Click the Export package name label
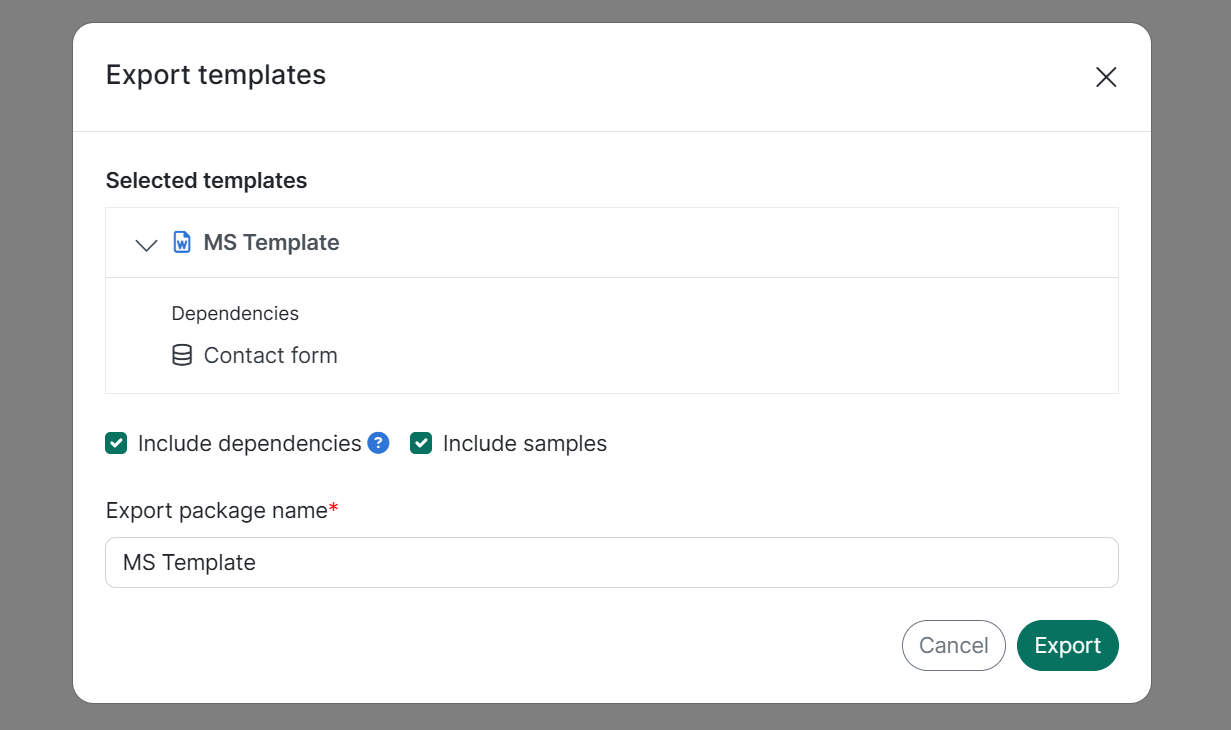The image size is (1231, 730). (x=216, y=511)
